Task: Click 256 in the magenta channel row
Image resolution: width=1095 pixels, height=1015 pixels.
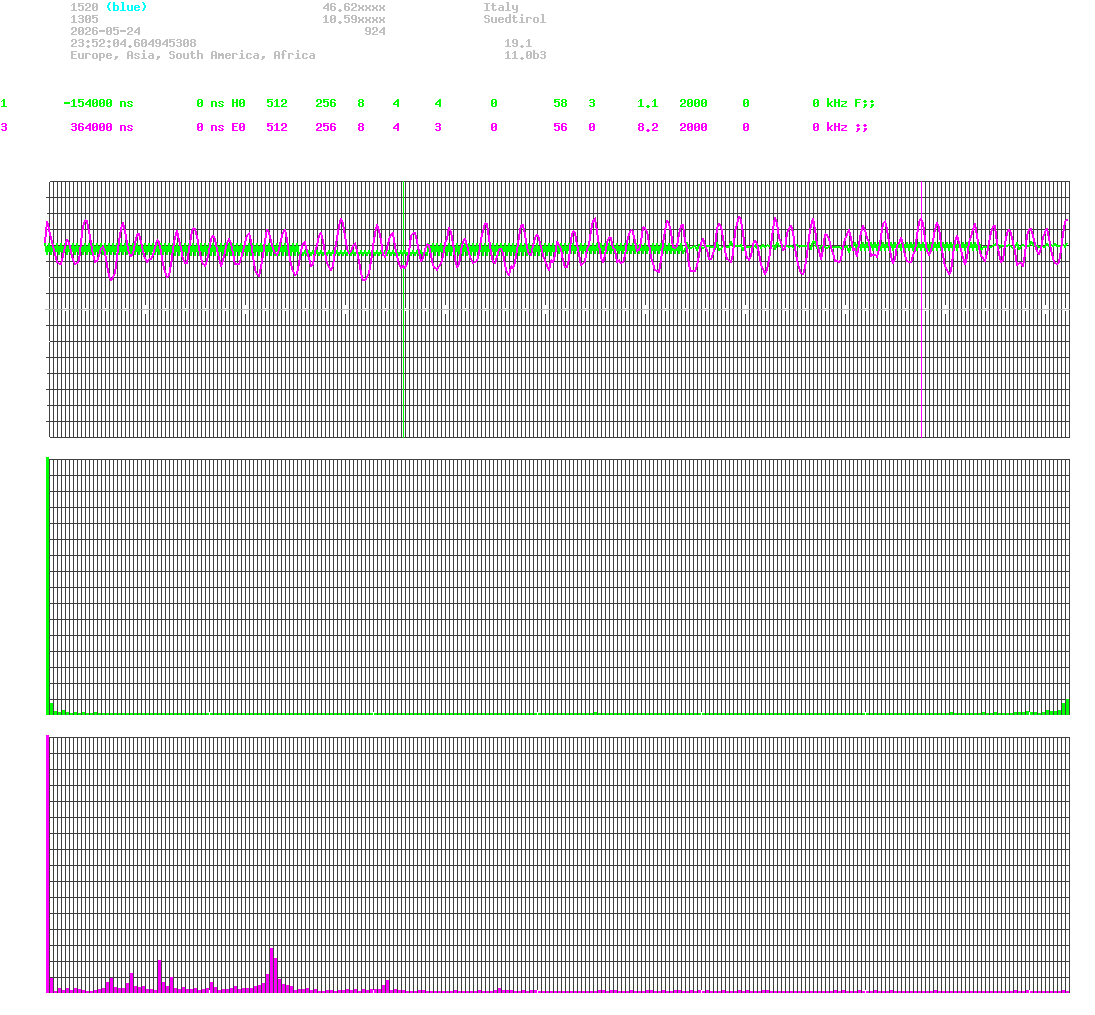Action: point(325,127)
